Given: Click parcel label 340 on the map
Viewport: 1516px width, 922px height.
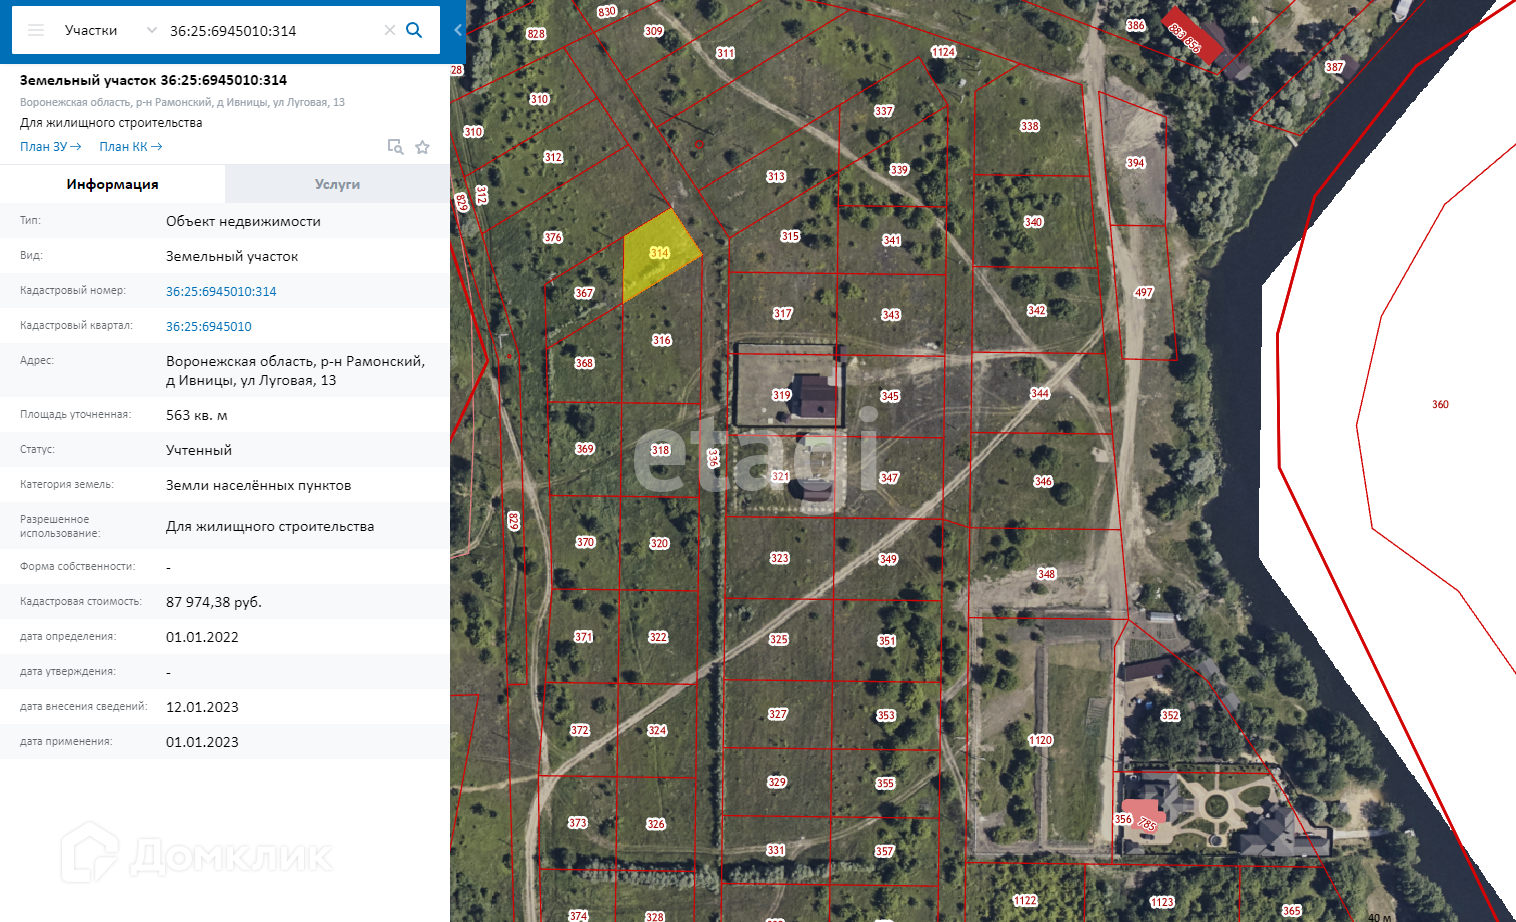Looking at the screenshot, I should [x=1033, y=222].
